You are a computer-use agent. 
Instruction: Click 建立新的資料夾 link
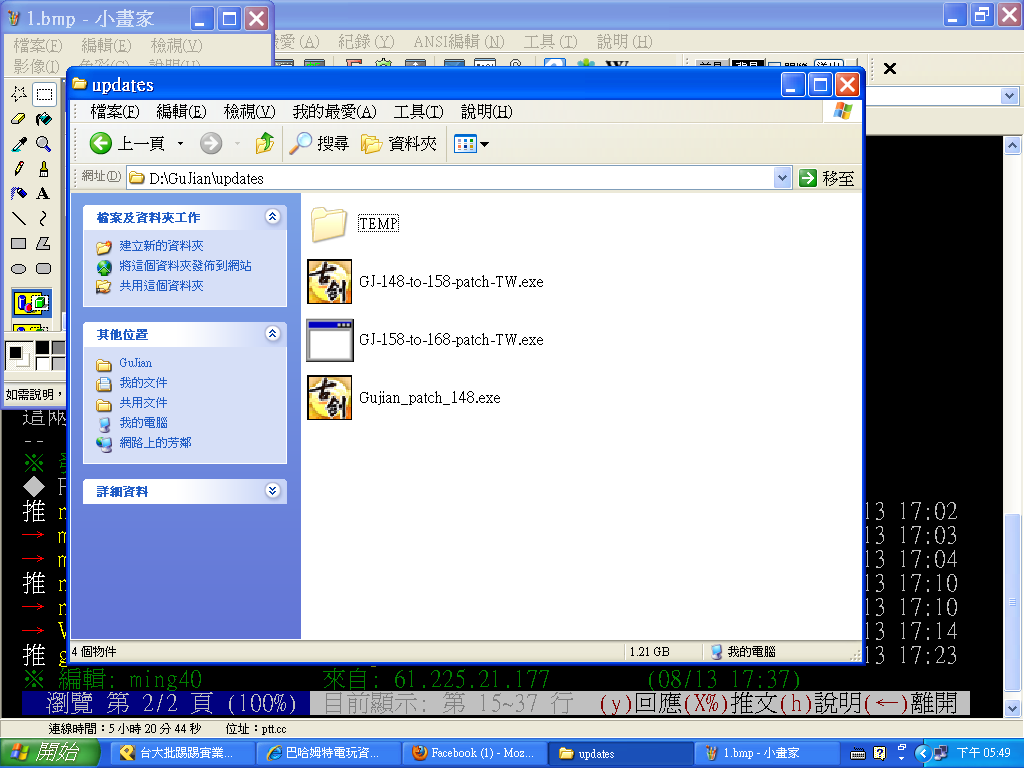pyautogui.click(x=160, y=246)
